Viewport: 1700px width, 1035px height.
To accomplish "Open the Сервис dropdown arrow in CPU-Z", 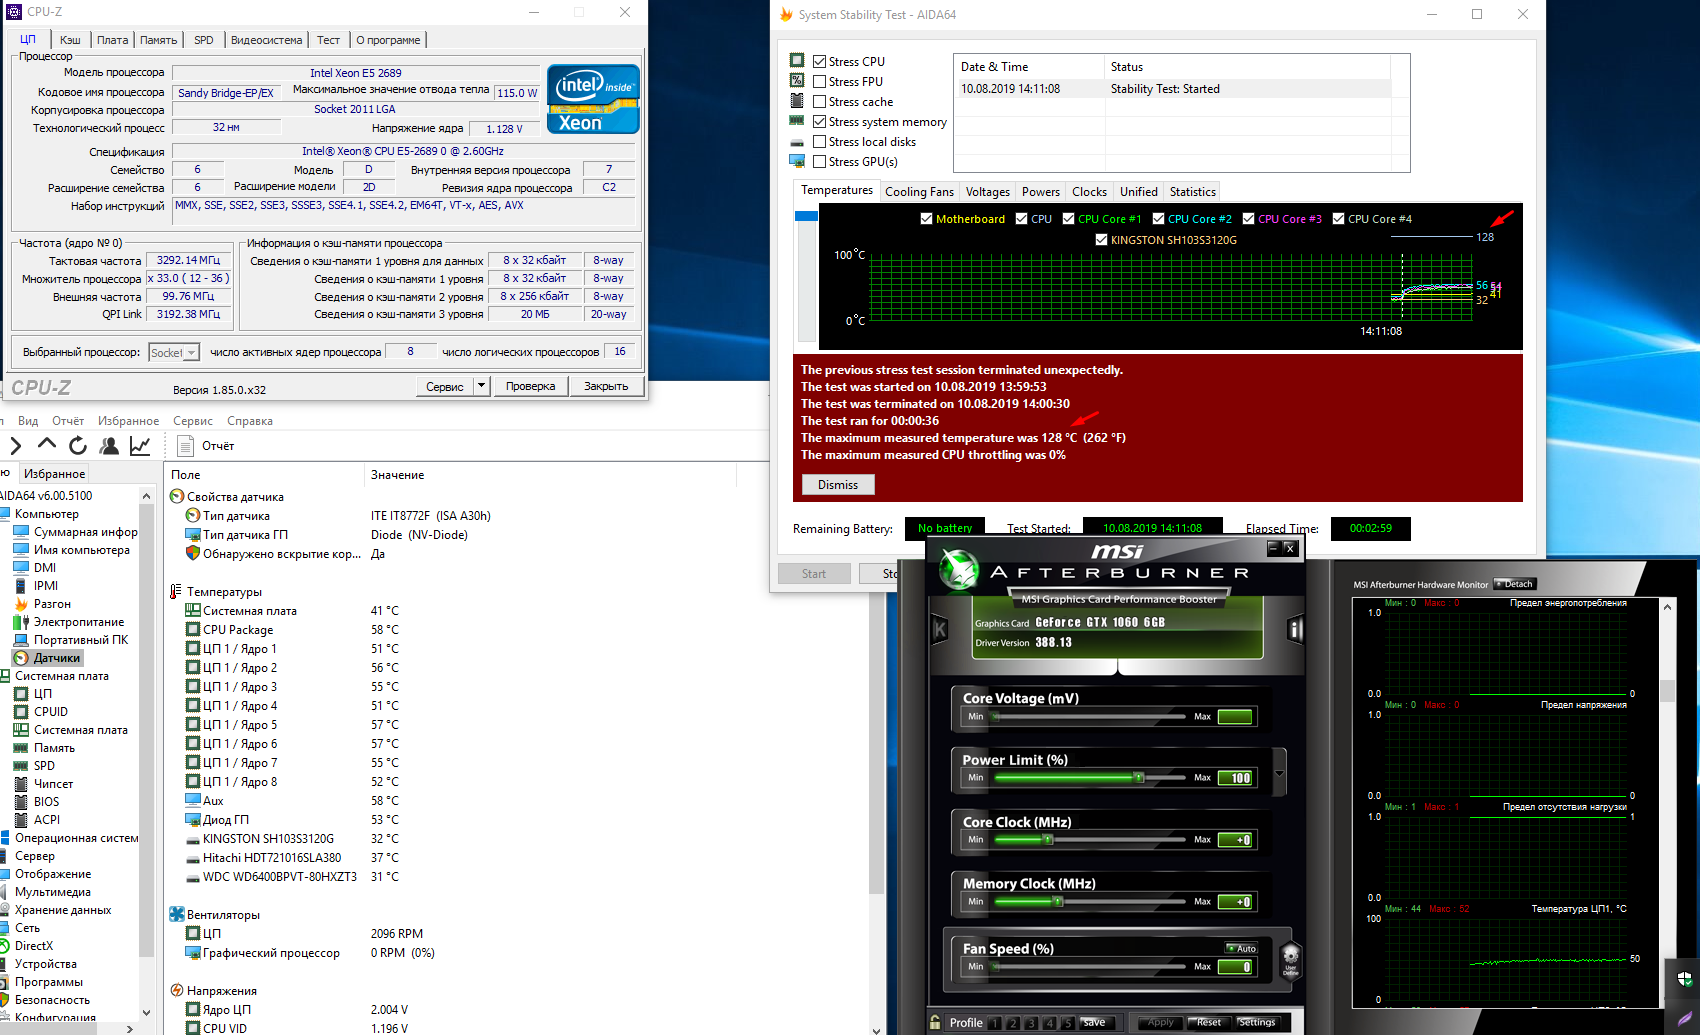I will click(x=481, y=386).
